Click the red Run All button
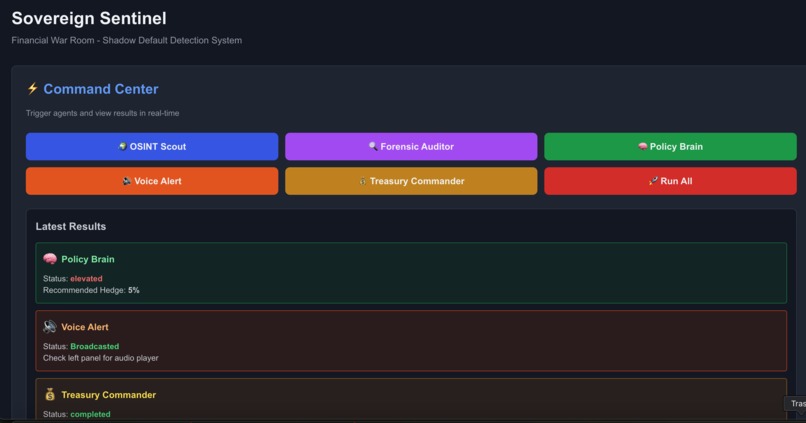Image resolution: width=806 pixels, height=423 pixels. click(x=670, y=181)
